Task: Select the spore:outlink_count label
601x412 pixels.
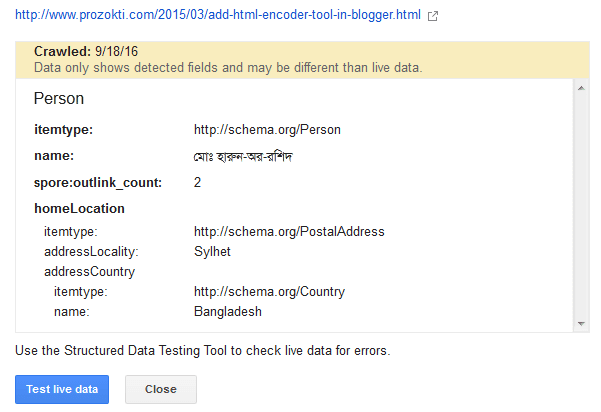Action: click(x=98, y=182)
